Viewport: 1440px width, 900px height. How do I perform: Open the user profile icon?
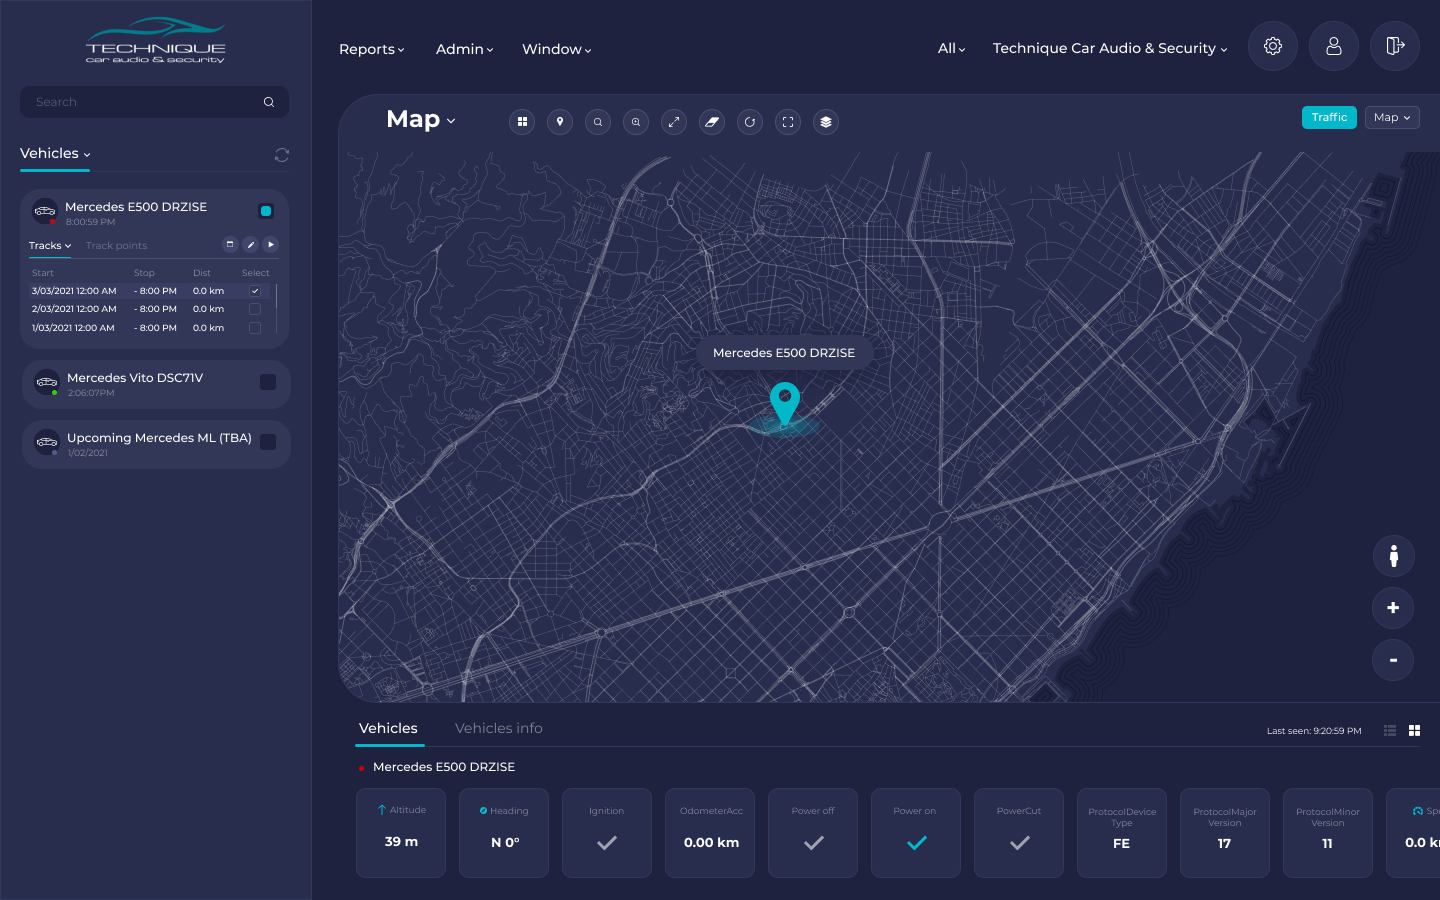click(x=1333, y=47)
